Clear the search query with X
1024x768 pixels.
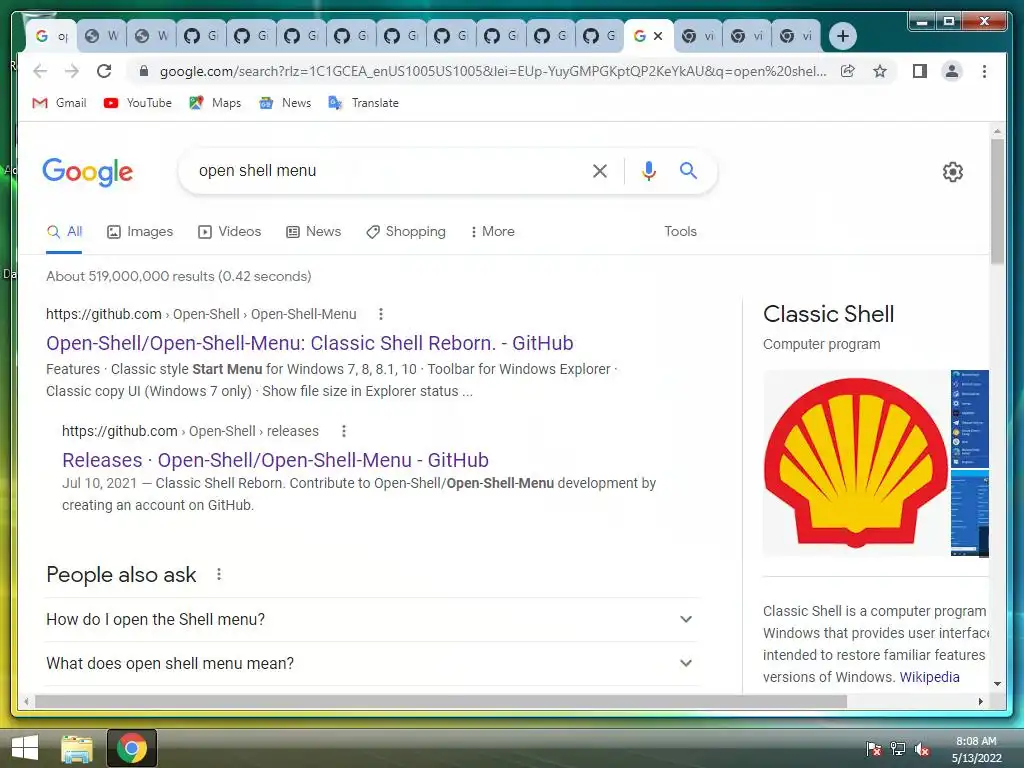pos(600,171)
